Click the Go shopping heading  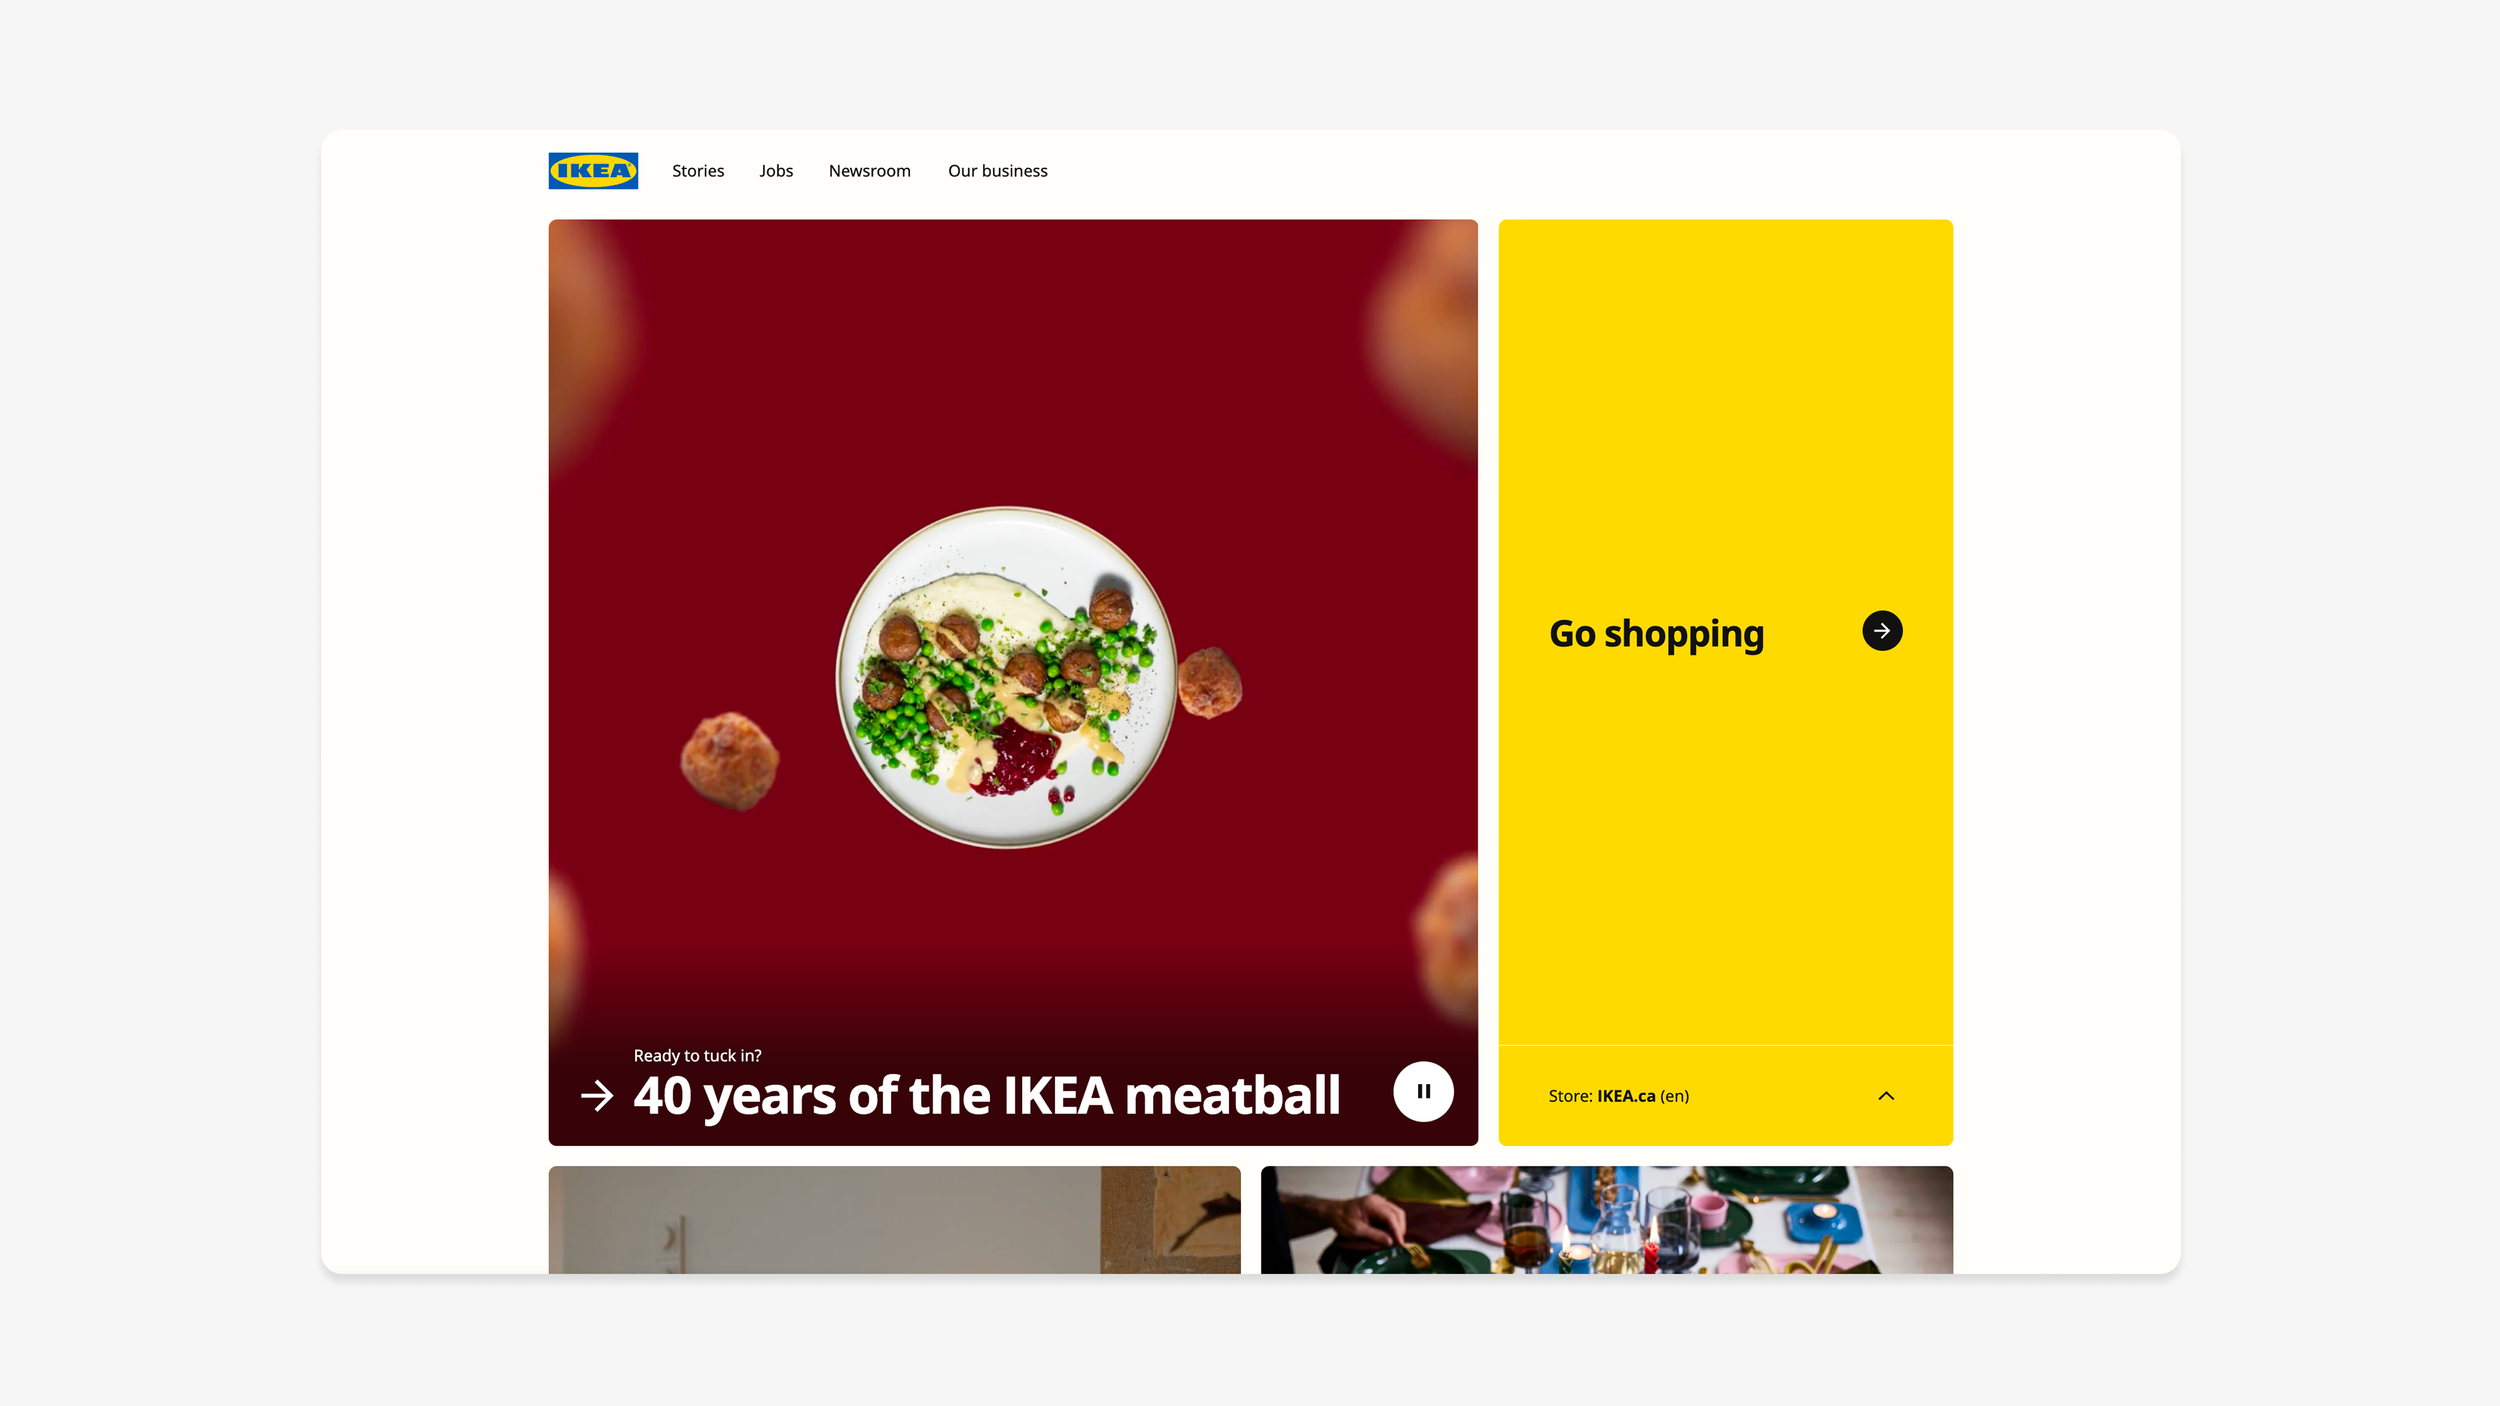tap(1656, 634)
